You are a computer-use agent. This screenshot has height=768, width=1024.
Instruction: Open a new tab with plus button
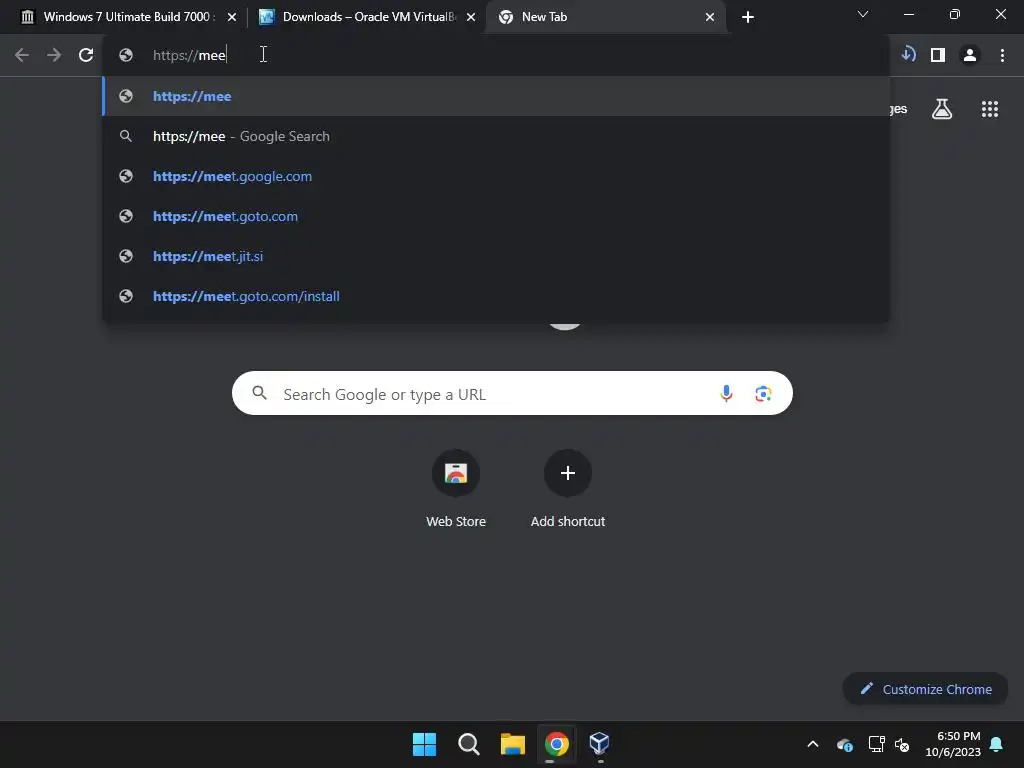pos(748,17)
